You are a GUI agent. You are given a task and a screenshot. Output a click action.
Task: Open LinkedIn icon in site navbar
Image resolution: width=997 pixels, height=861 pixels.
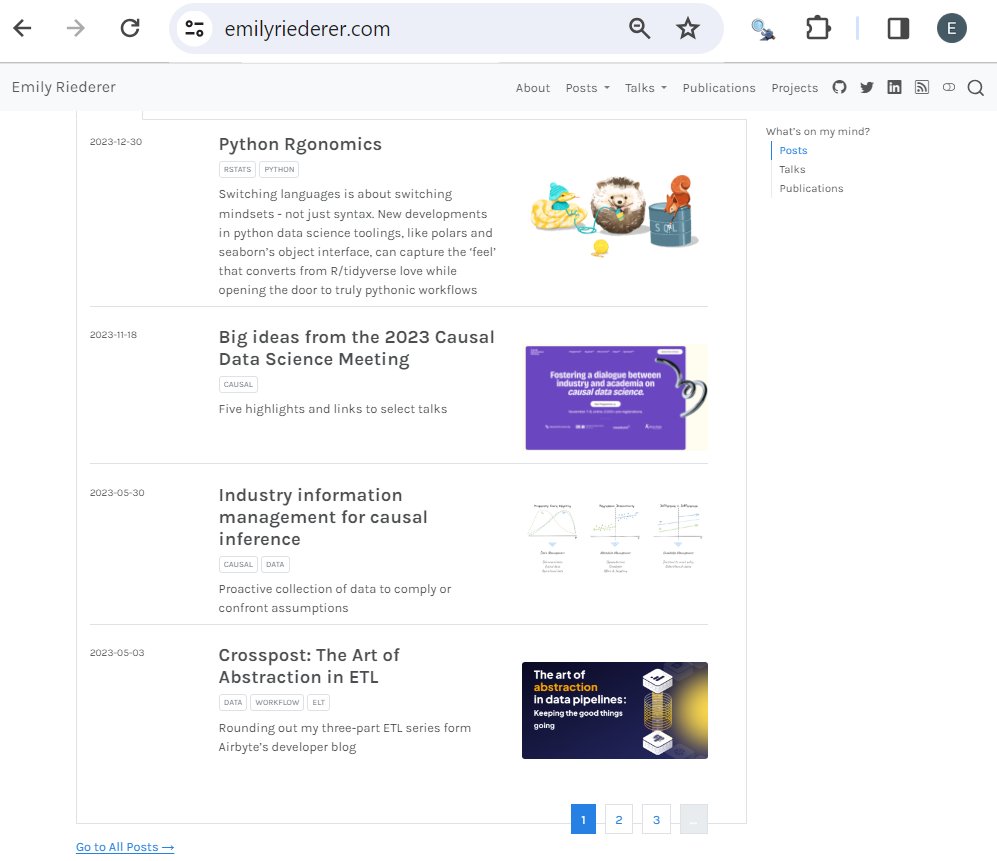(894, 88)
